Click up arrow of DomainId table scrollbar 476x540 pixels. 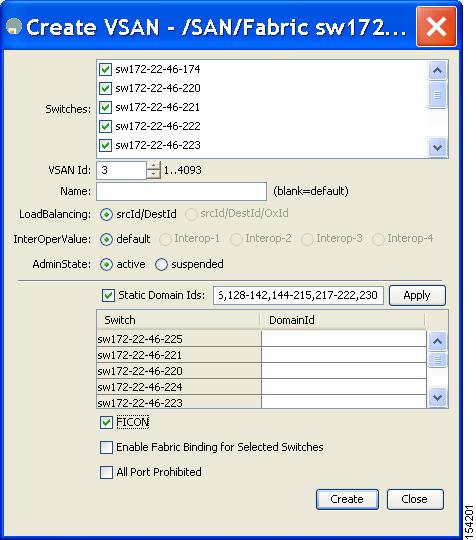click(x=437, y=342)
